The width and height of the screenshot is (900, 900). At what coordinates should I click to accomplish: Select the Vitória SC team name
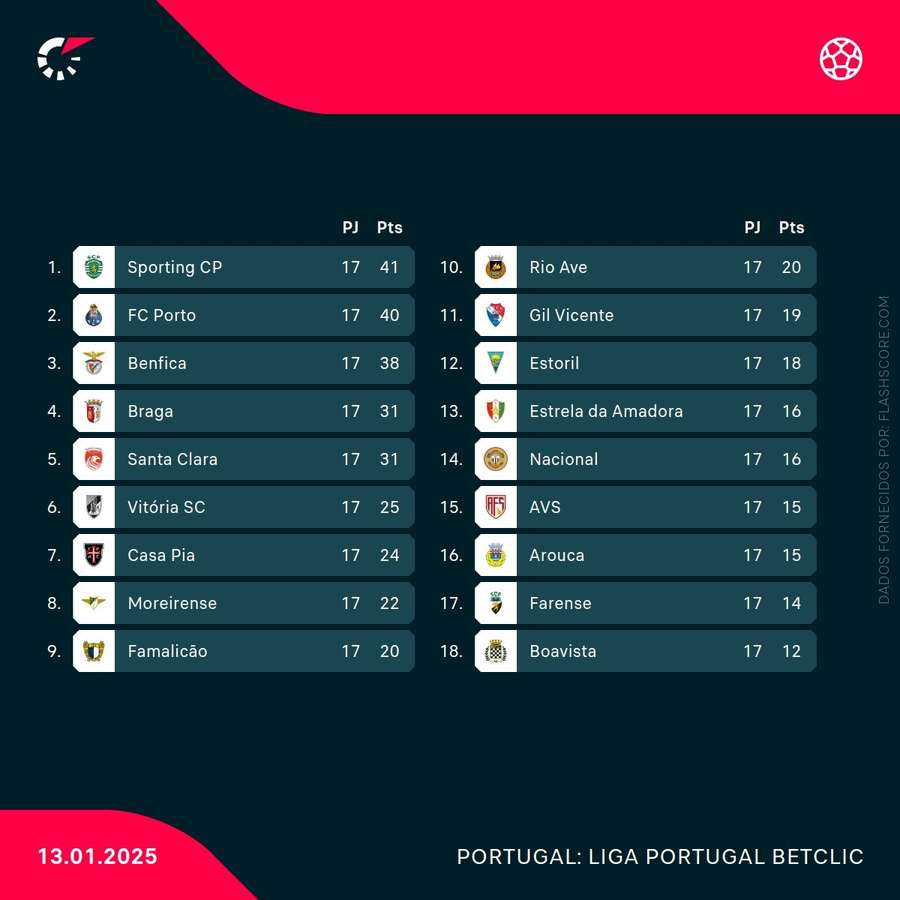[x=166, y=507]
